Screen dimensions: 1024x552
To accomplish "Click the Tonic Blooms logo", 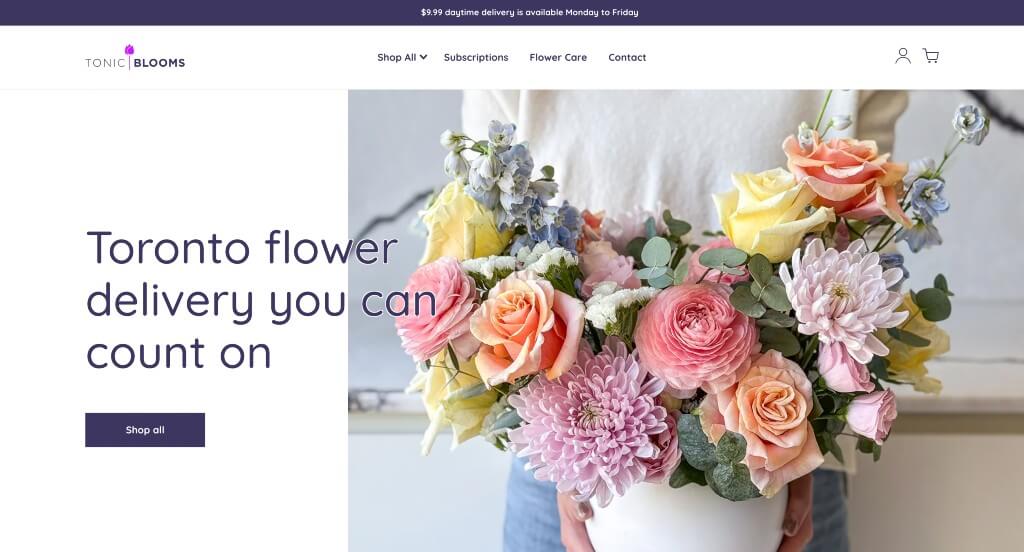I will pyautogui.click(x=135, y=57).
